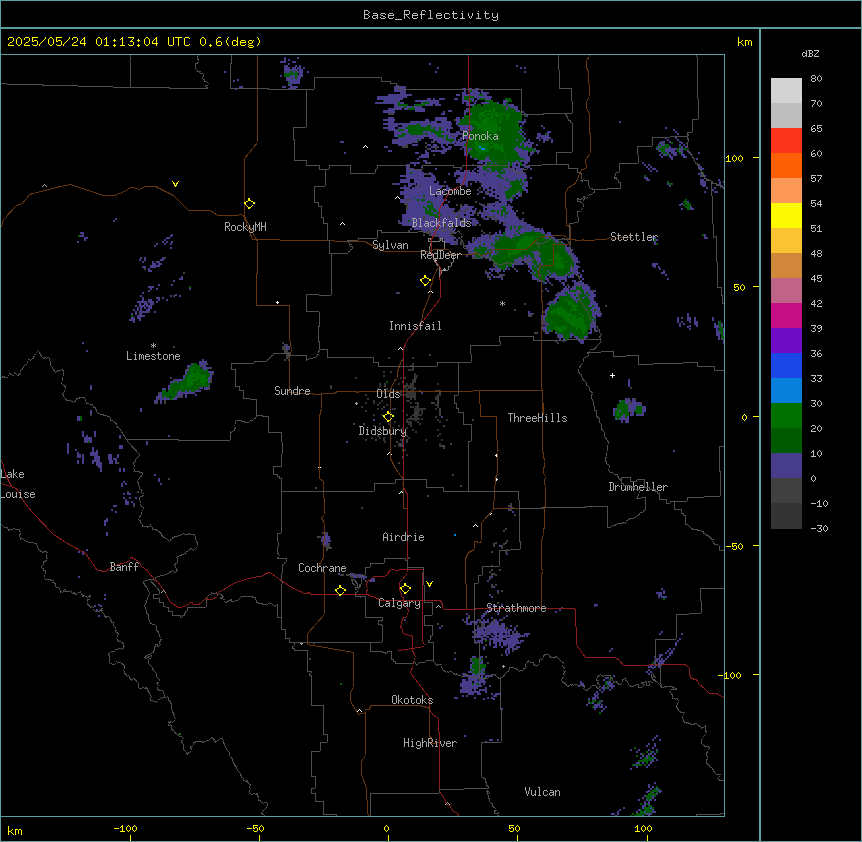Click the HighRiver city label

(x=430, y=743)
